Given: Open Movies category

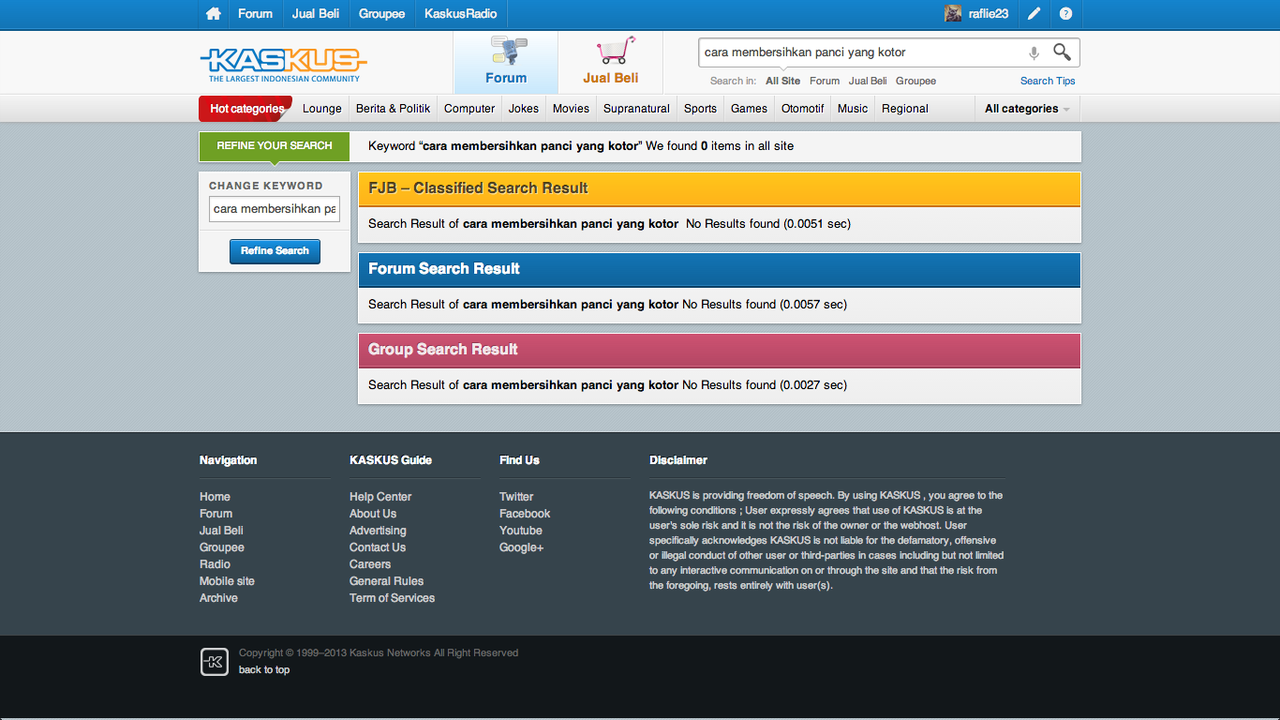Looking at the screenshot, I should 571,109.
